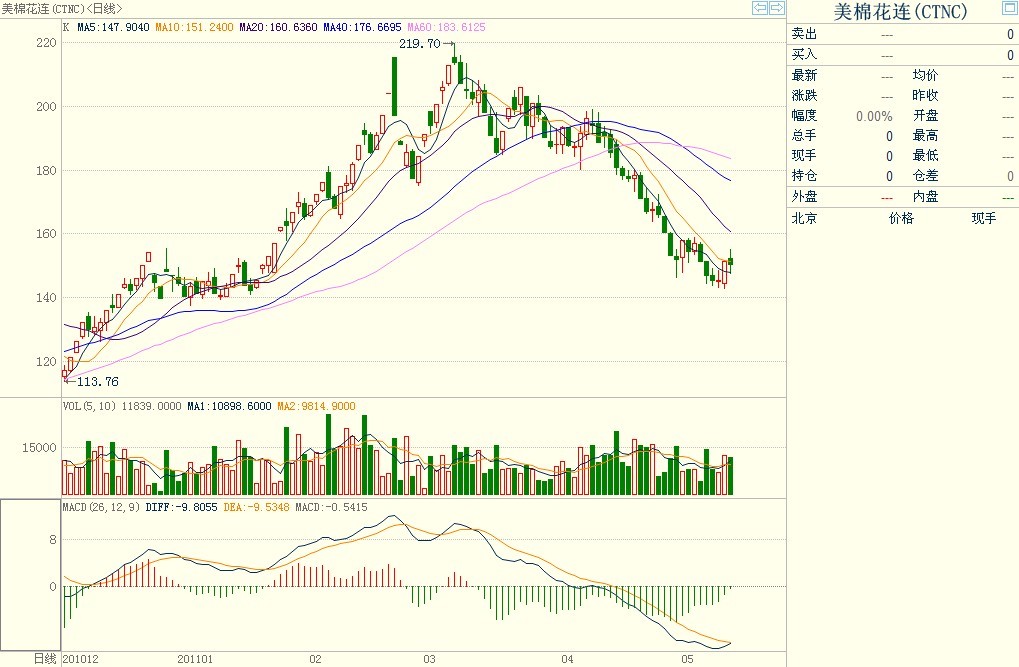Click the panel icon beside 美棉花连 title
Image resolution: width=1019 pixels, height=667 pixels.
point(1008,9)
